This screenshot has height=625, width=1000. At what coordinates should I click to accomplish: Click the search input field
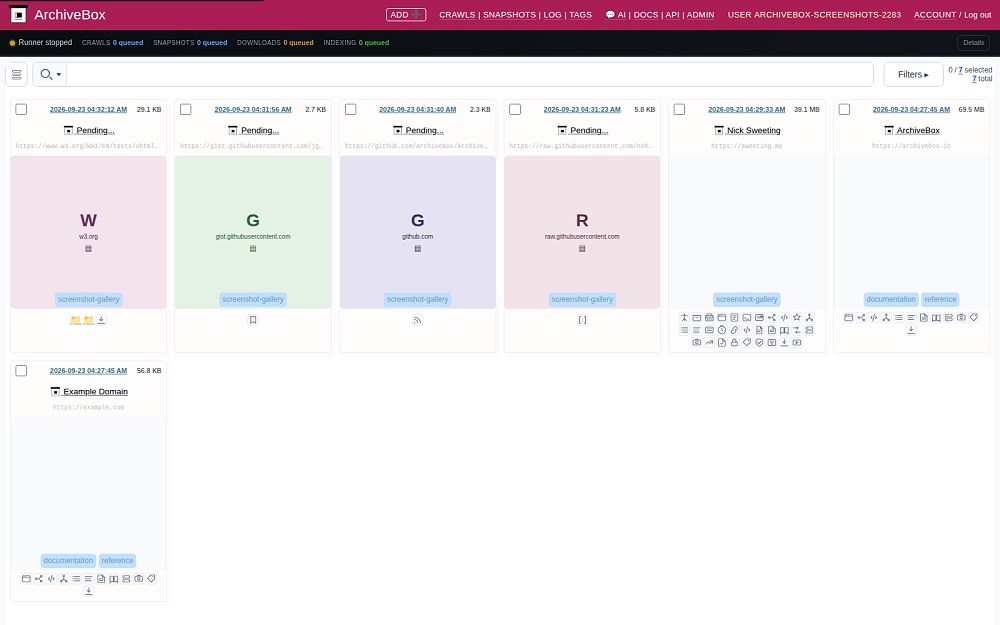coord(469,75)
